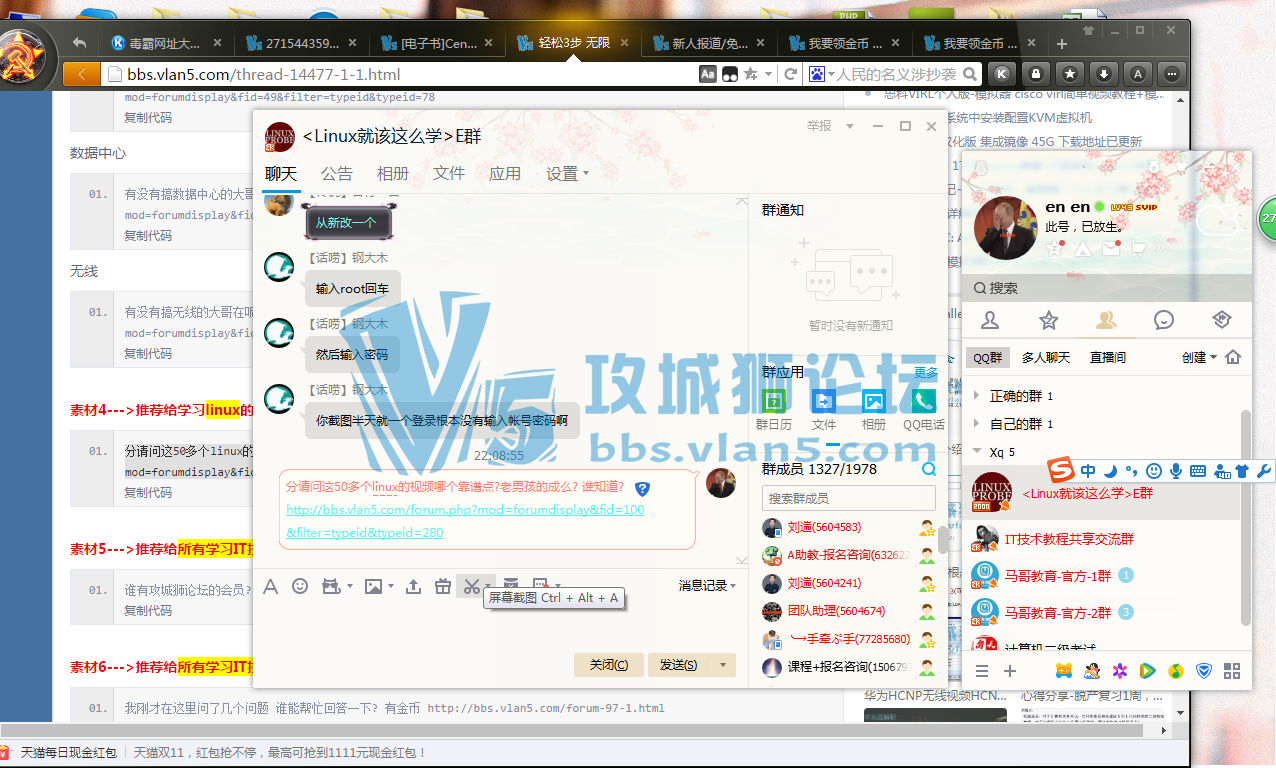The width and height of the screenshot is (1276, 768).
Task: Open the 创建 dropdown in QQ panel
Action: (1199, 357)
